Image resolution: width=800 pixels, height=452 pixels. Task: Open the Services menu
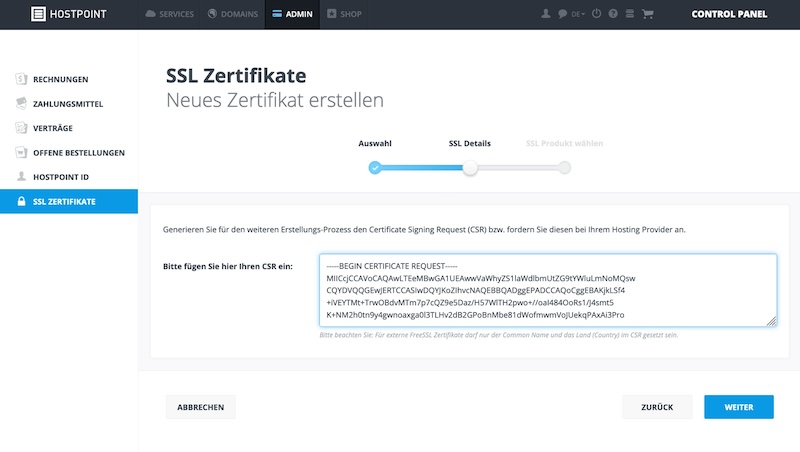pyautogui.click(x=170, y=14)
